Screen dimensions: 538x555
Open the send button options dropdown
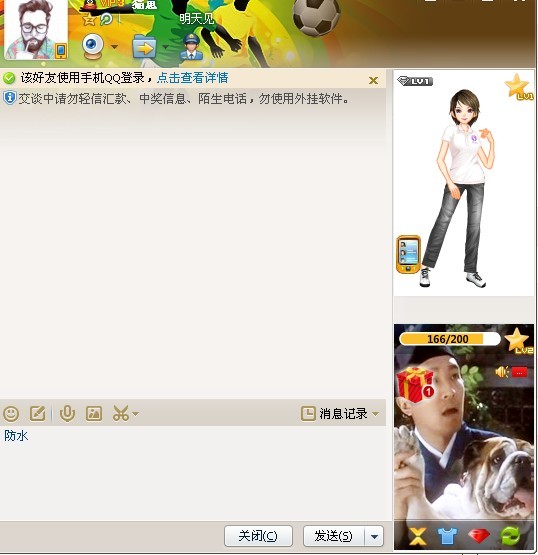click(x=374, y=537)
